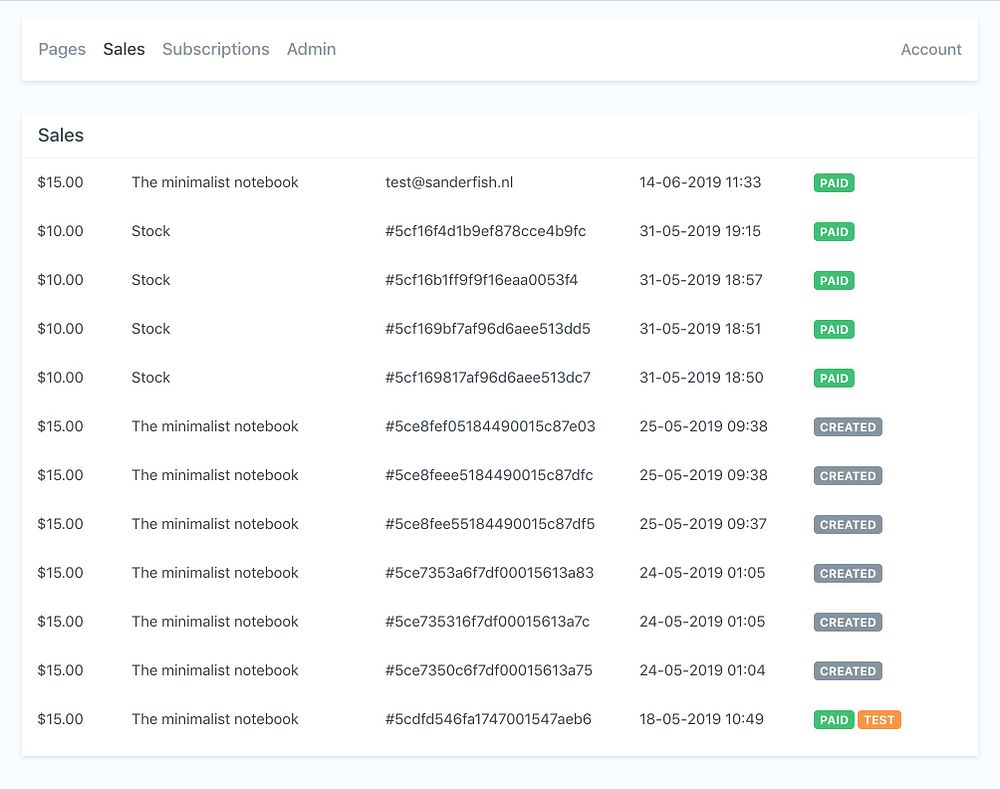Go to the Admin tab
This screenshot has width=1000, height=789.
311,49
